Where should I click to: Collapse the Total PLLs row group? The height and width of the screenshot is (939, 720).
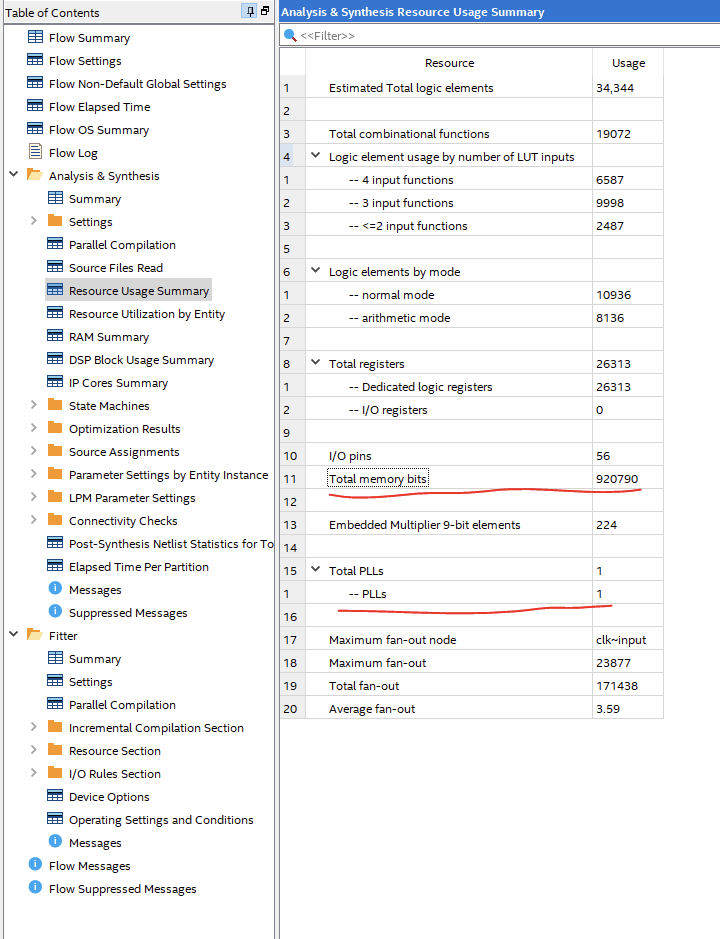tap(316, 571)
